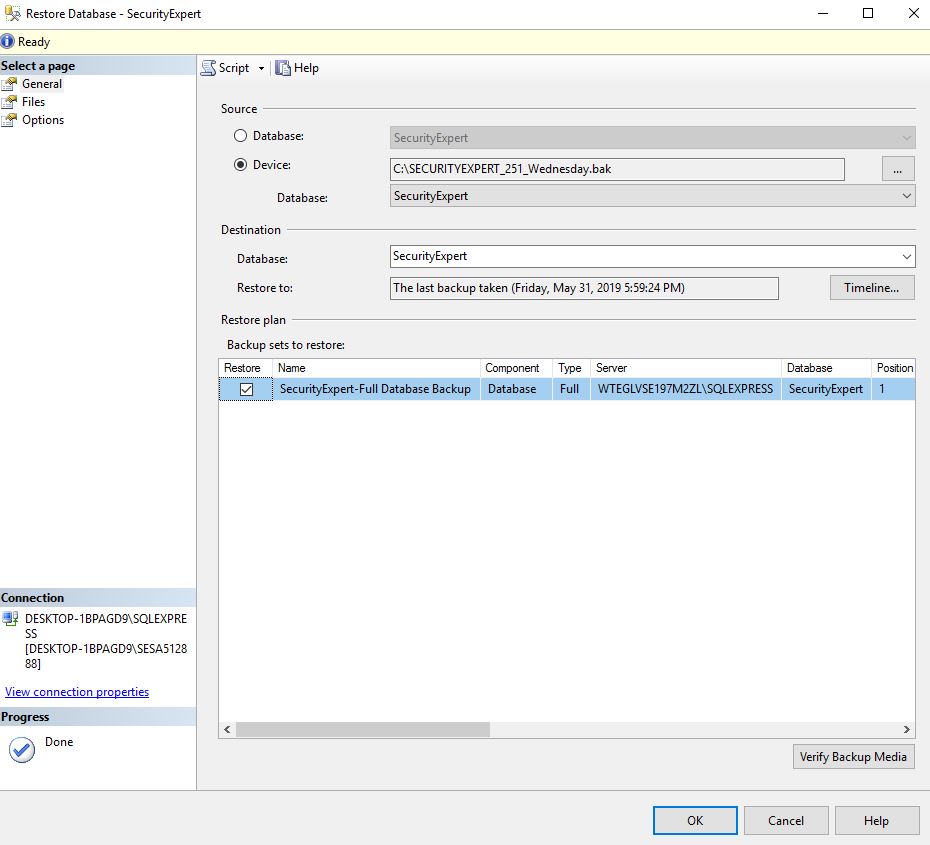Cancel the restore dialog

(786, 821)
